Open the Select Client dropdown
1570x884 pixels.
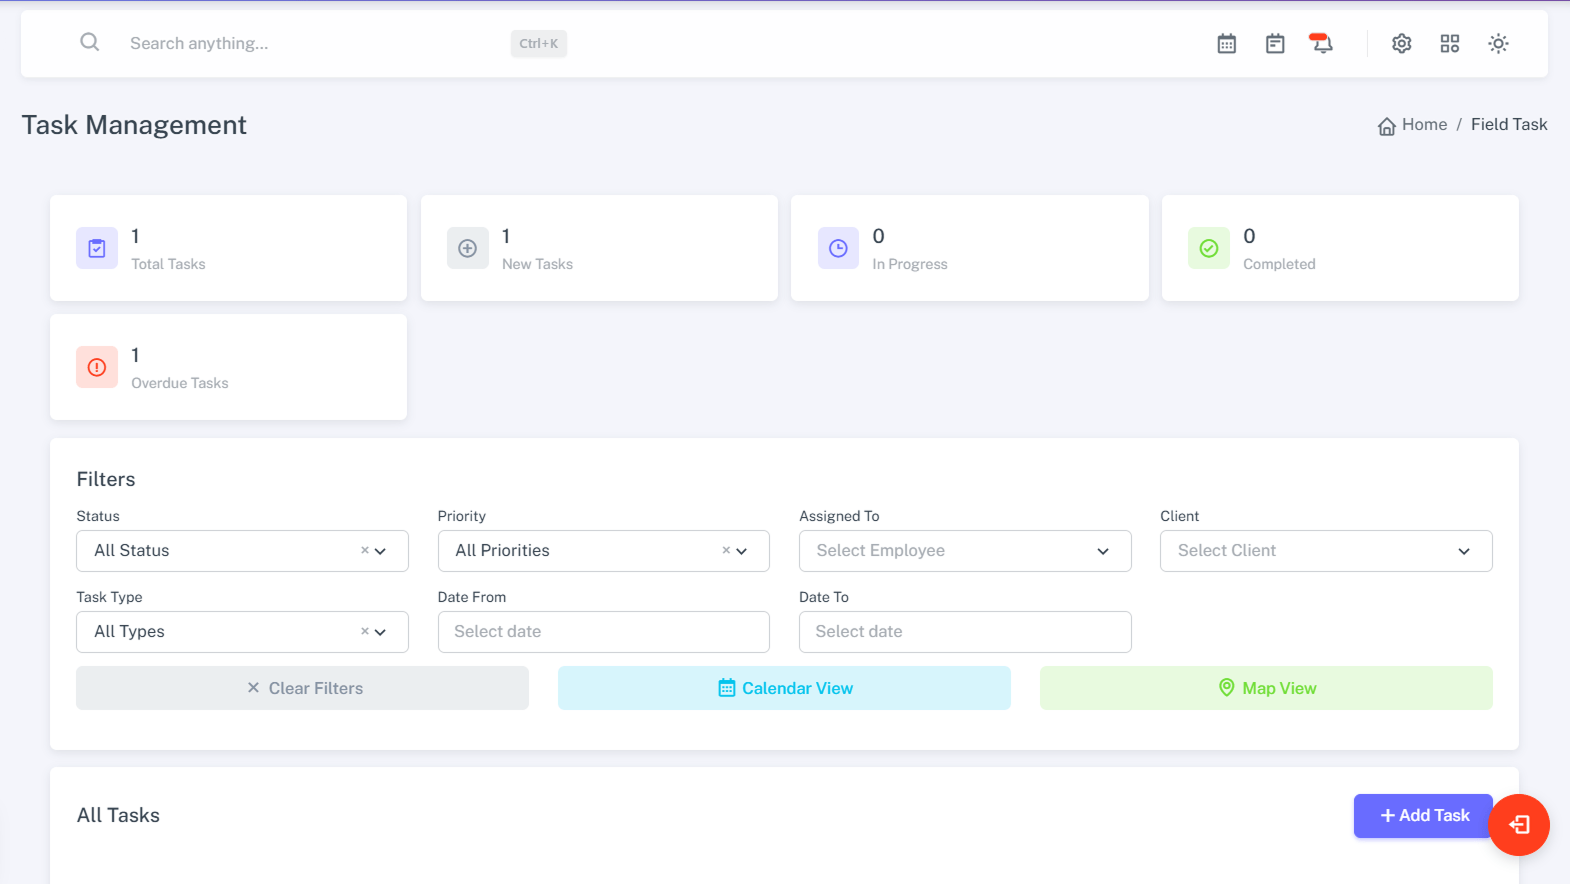pos(1325,551)
